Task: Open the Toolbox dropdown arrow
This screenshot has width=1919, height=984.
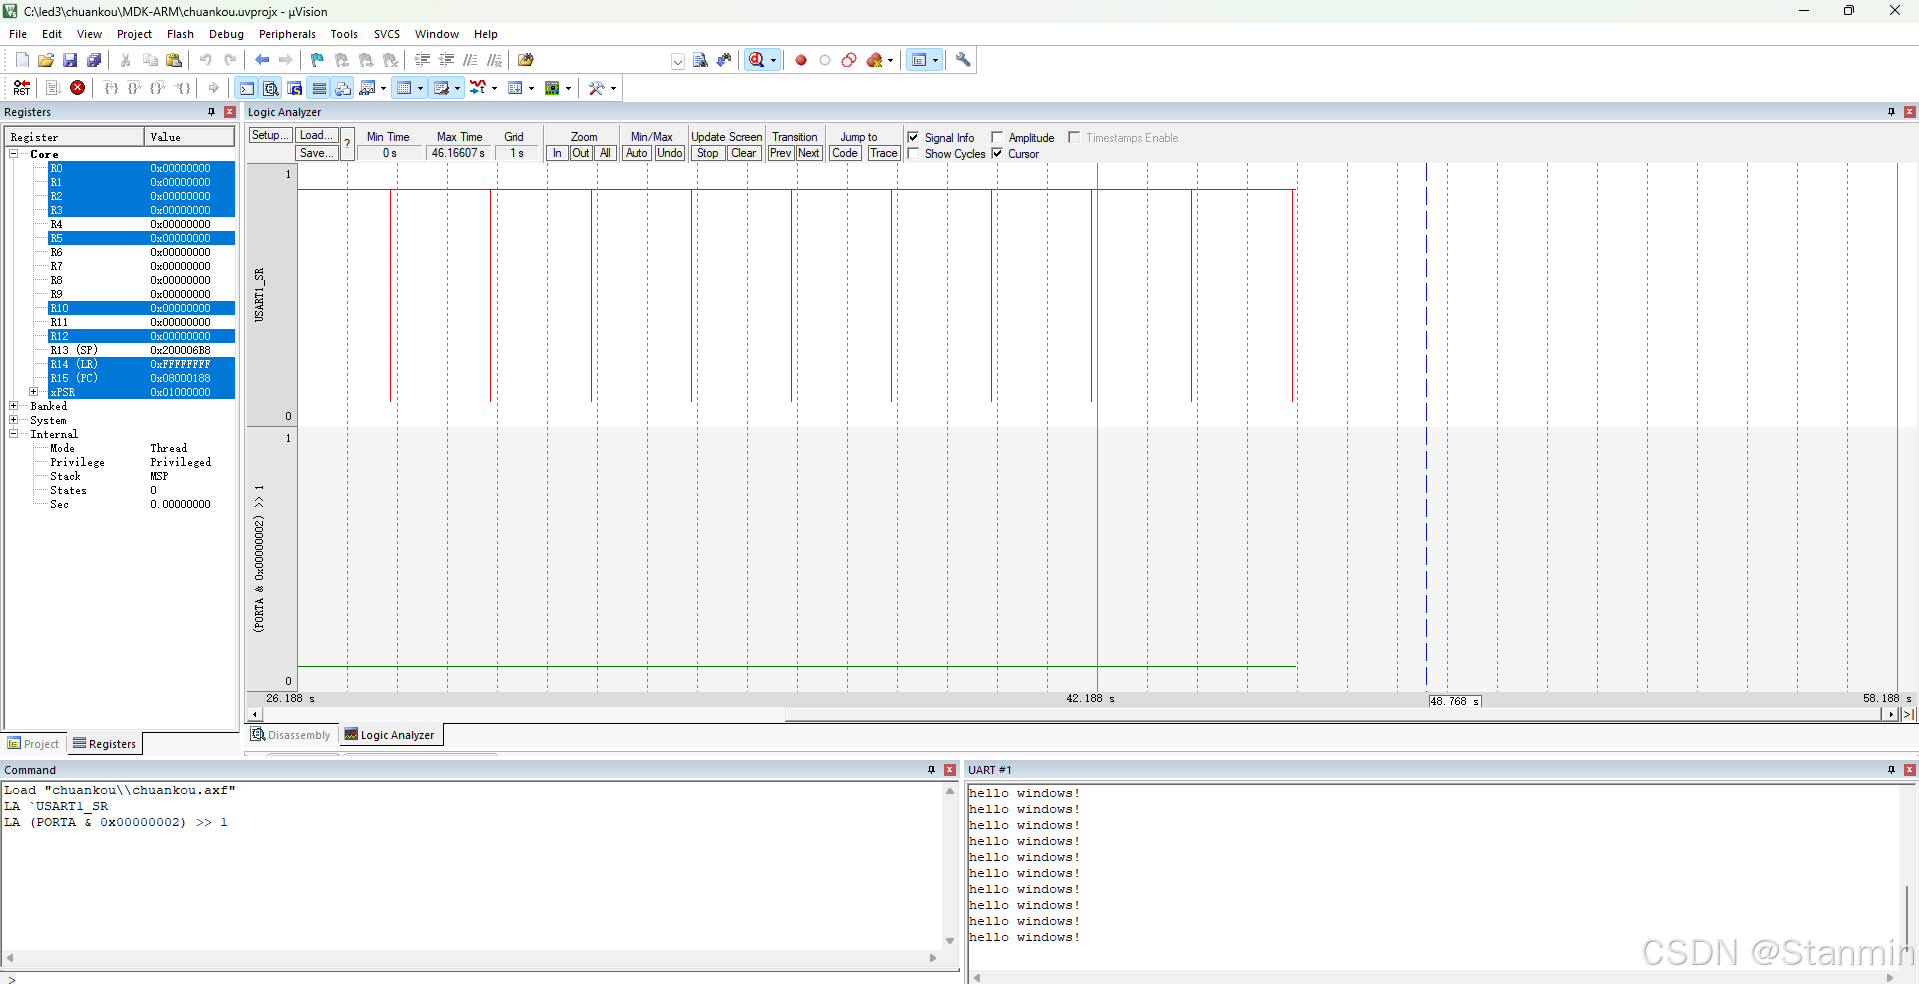Action: tap(613, 88)
